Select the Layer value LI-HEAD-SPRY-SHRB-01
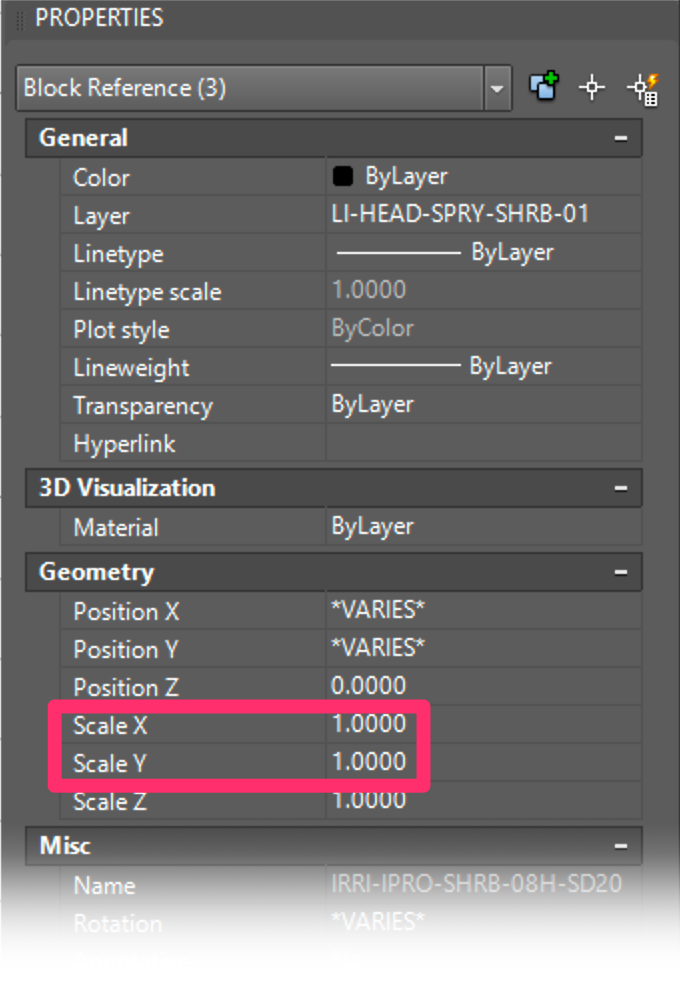Image resolution: width=680 pixels, height=986 pixels. pos(460,214)
